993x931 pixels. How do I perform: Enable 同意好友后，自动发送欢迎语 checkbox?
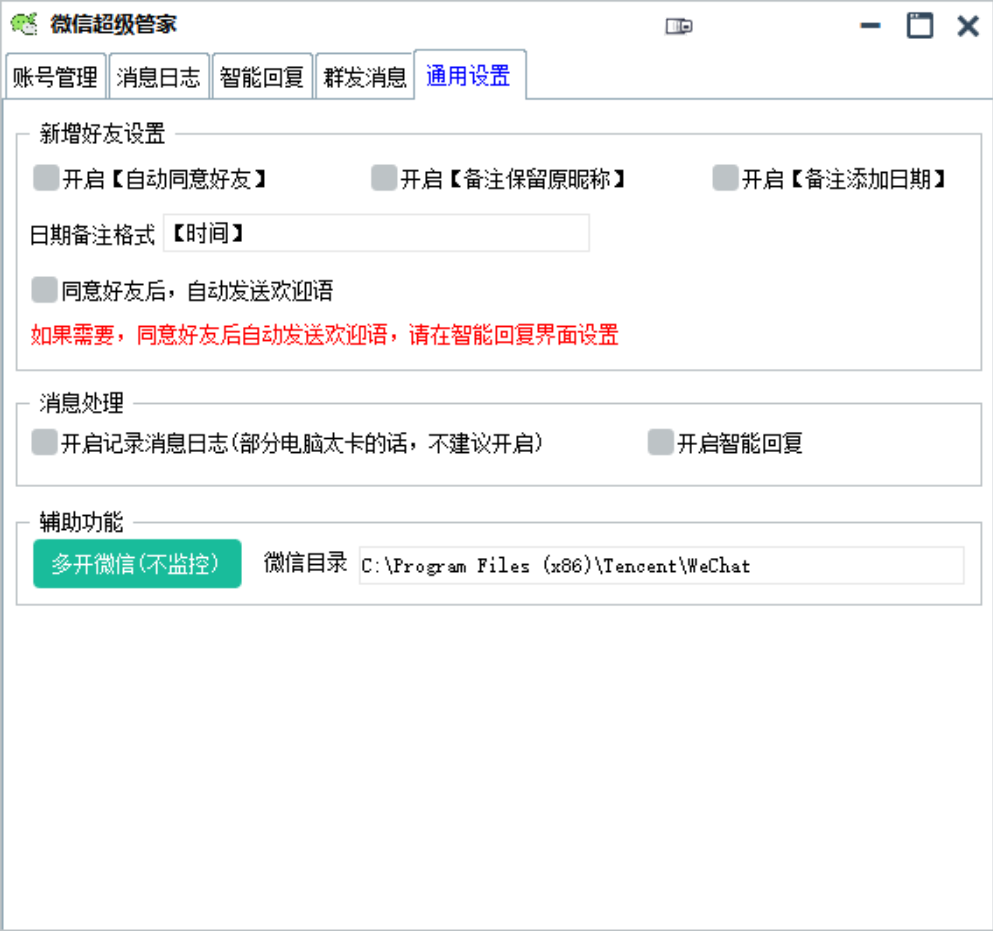click(44, 289)
